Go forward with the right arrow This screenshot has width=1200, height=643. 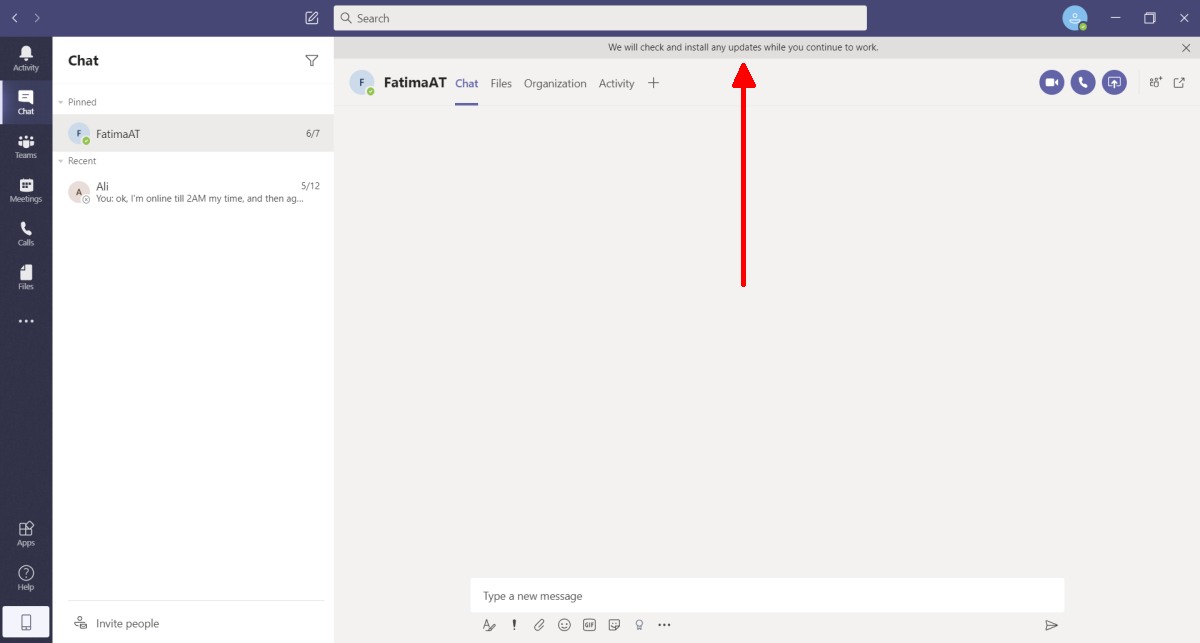point(37,18)
